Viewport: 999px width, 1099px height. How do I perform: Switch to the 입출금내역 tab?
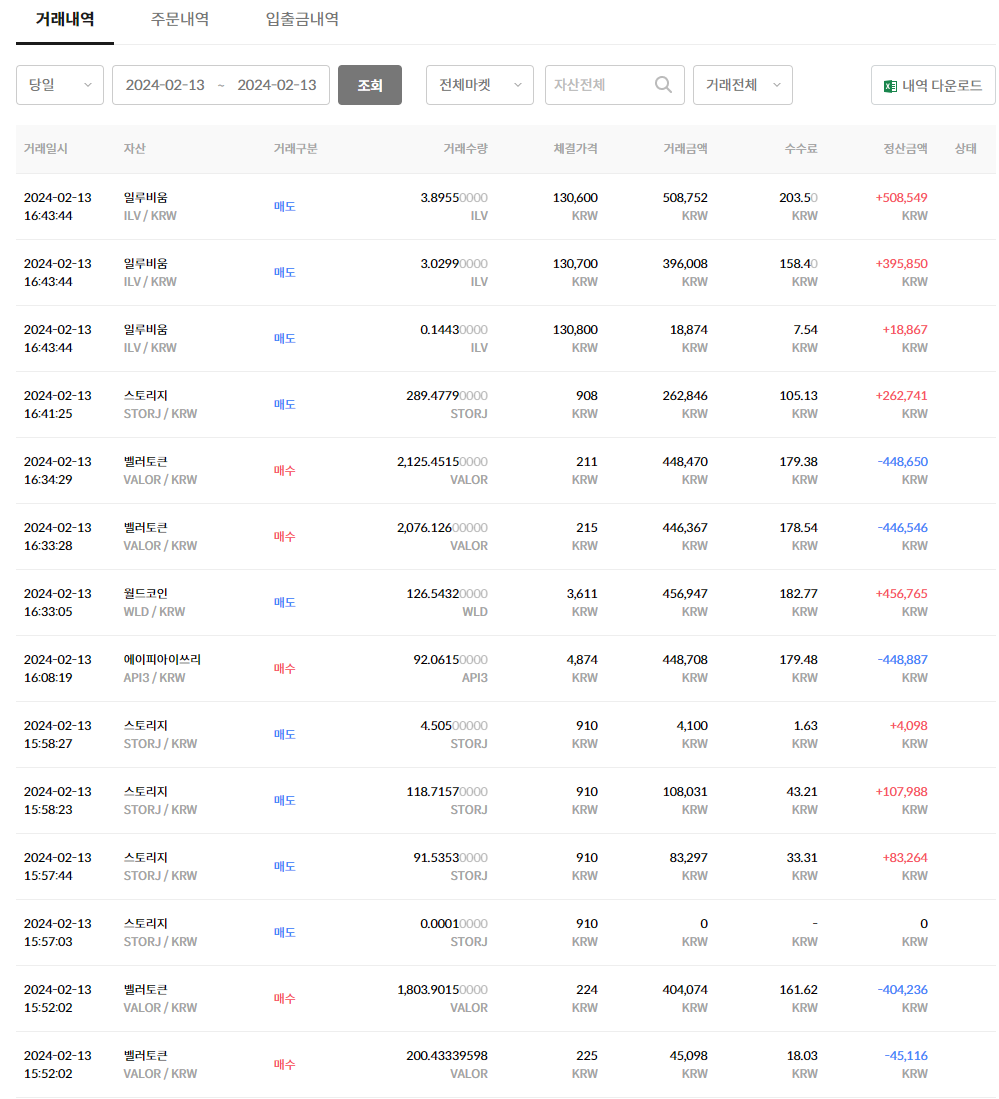click(302, 19)
